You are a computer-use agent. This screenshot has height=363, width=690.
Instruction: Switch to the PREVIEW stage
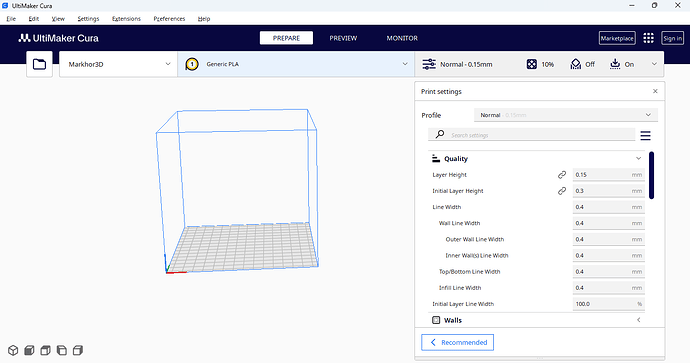[x=343, y=38]
